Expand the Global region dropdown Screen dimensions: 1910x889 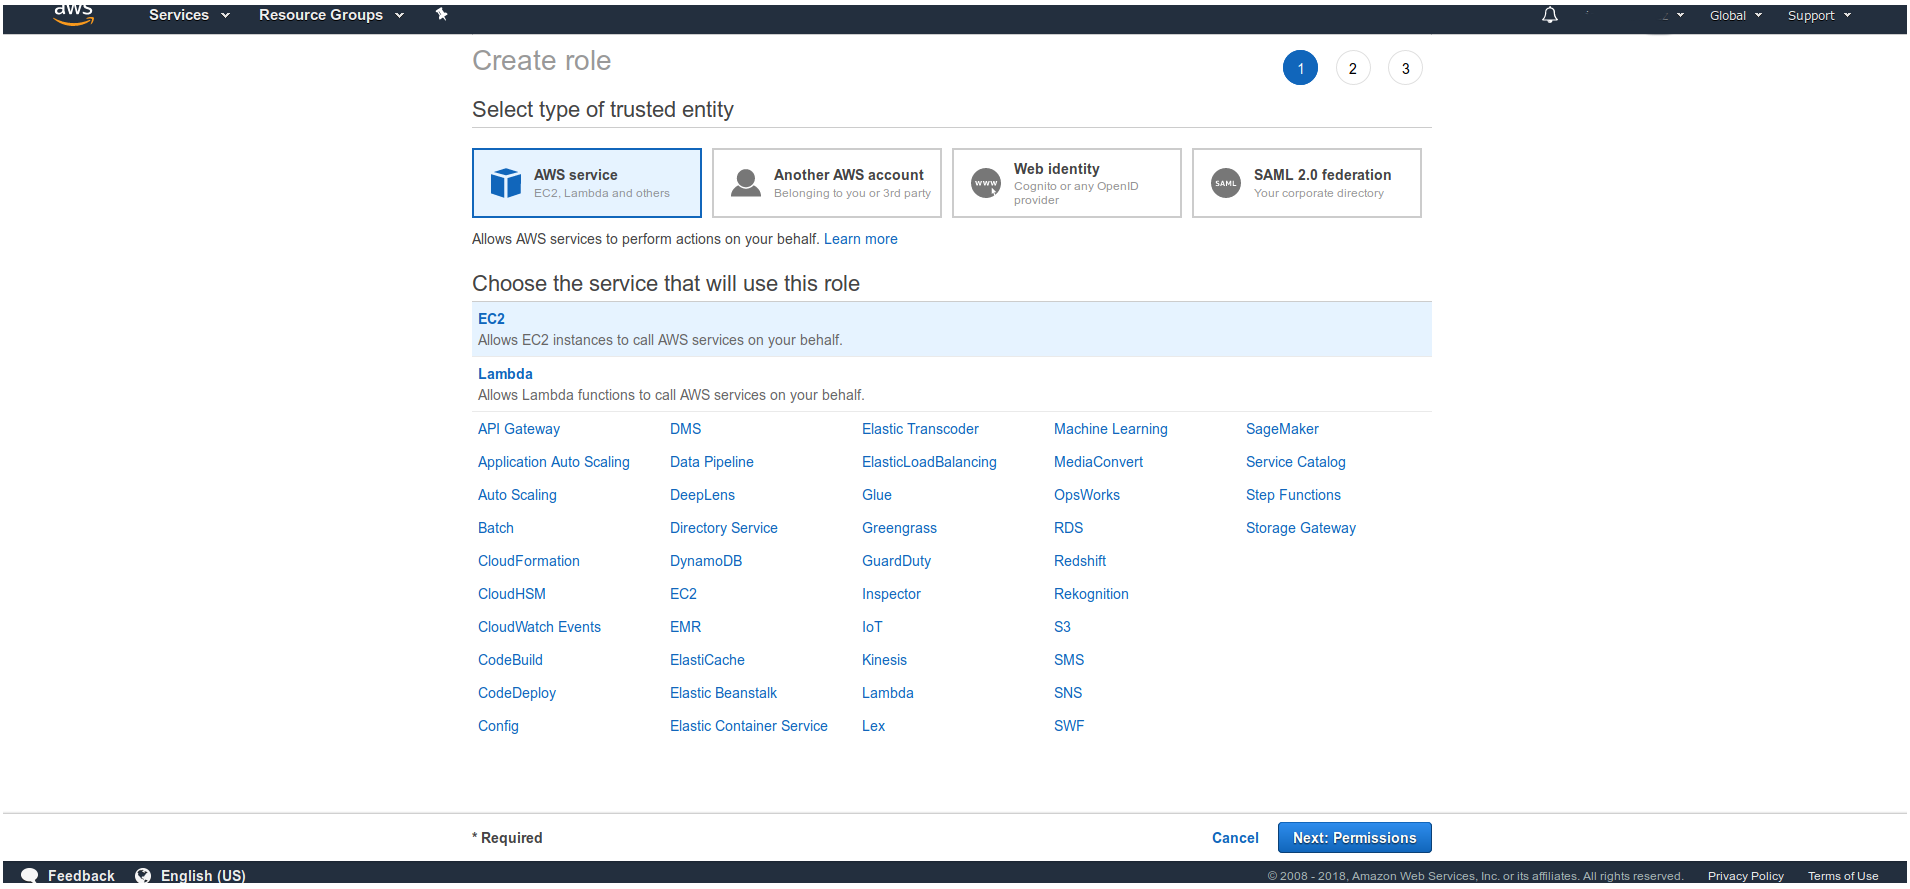tap(1735, 15)
